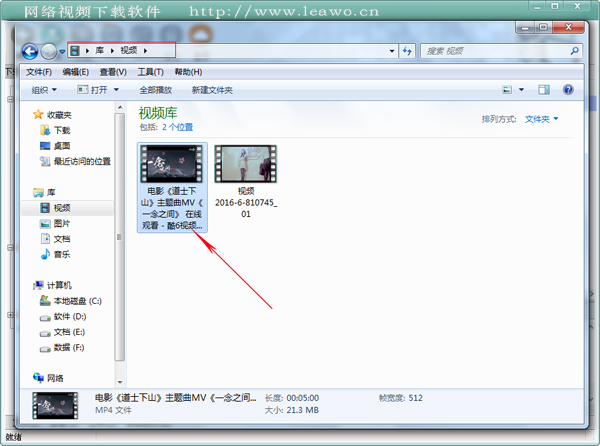The height and width of the screenshot is (446, 600).
Task: Select 文档 library in navigation pane
Action: click(x=62, y=239)
